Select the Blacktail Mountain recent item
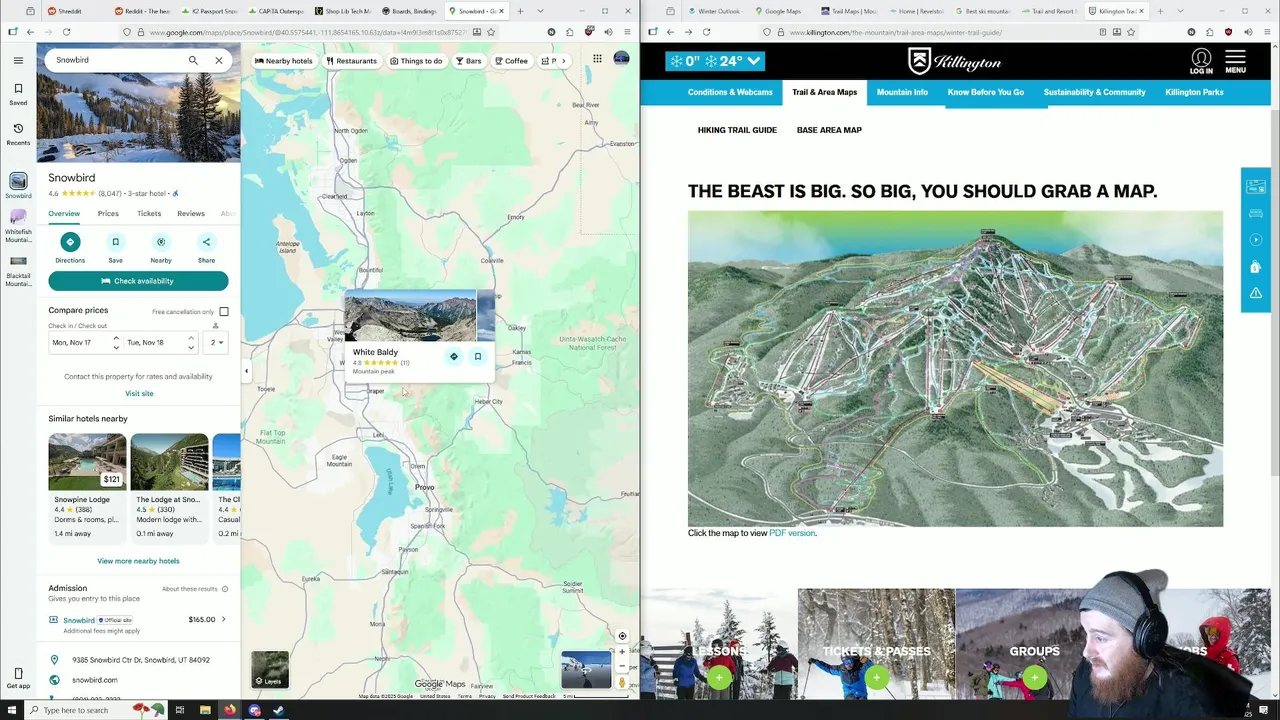 tap(18, 272)
